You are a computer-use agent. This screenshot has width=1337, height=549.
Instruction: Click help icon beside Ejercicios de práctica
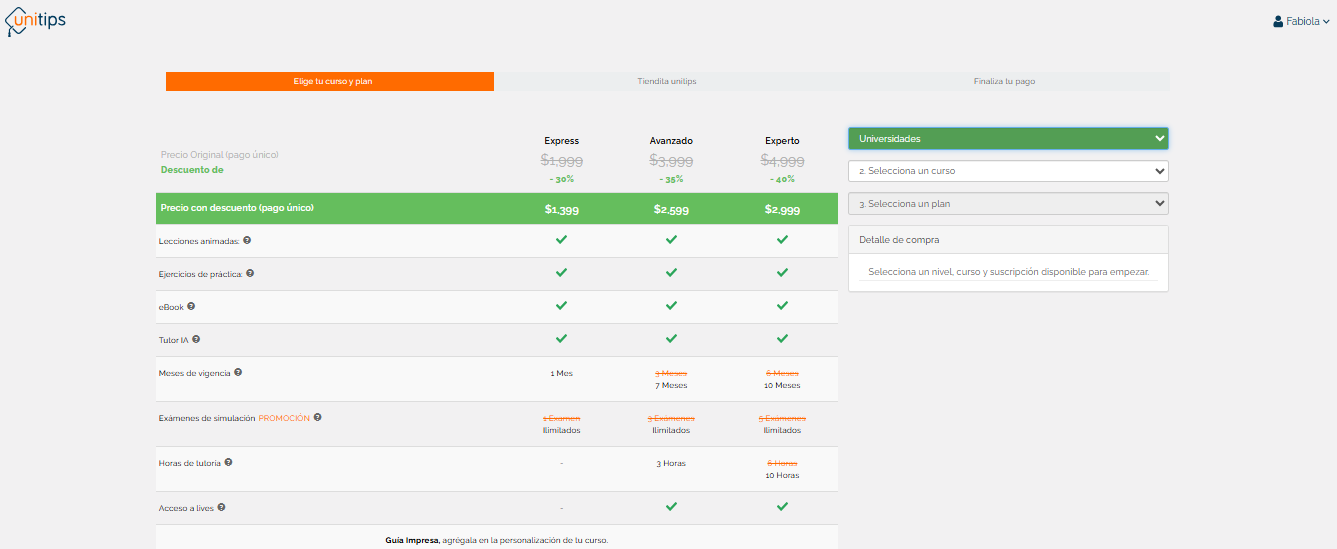[x=250, y=273]
